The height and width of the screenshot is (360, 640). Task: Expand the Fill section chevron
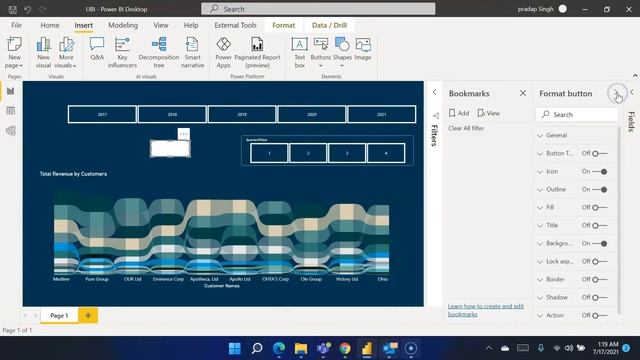[540, 208]
